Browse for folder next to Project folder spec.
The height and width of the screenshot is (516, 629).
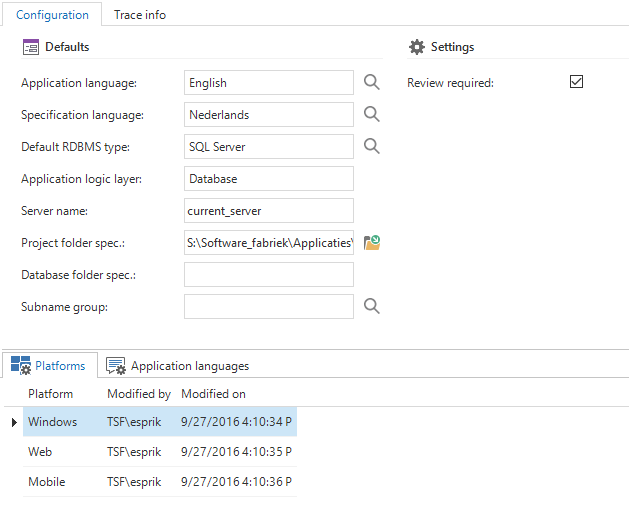pyautogui.click(x=372, y=243)
